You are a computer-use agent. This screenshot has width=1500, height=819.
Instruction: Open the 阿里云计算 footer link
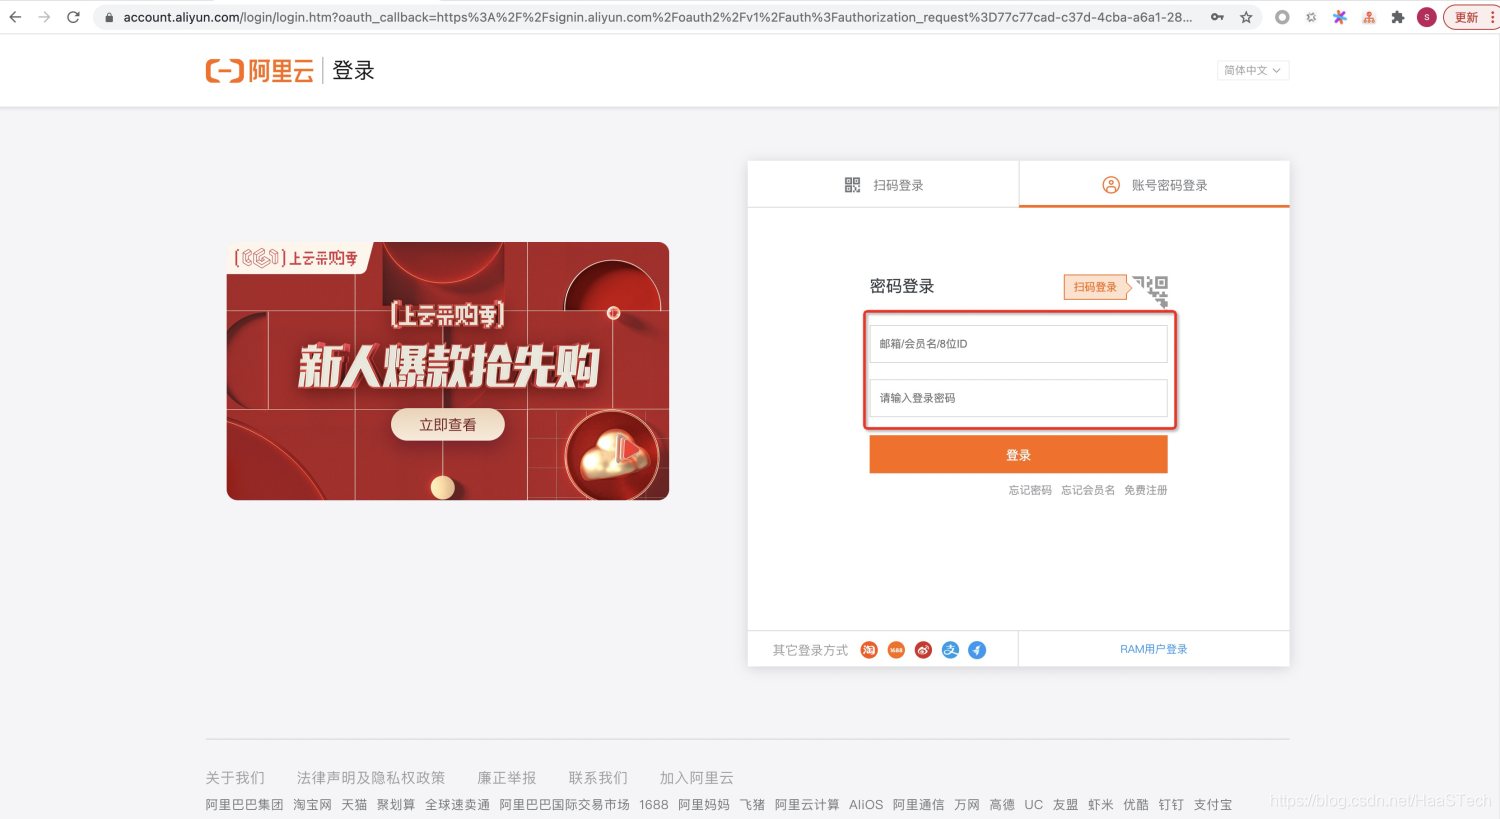pos(807,805)
